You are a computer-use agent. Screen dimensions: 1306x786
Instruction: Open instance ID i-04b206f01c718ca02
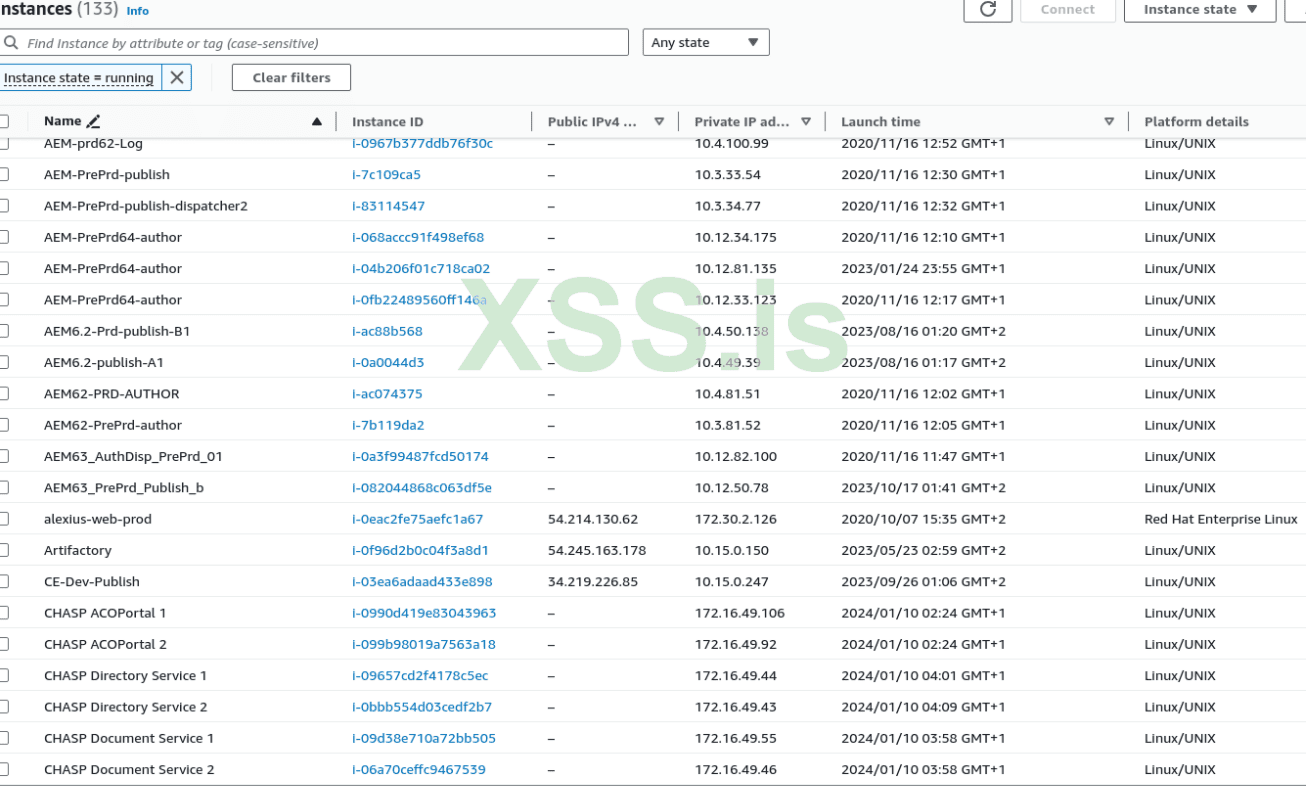point(421,268)
